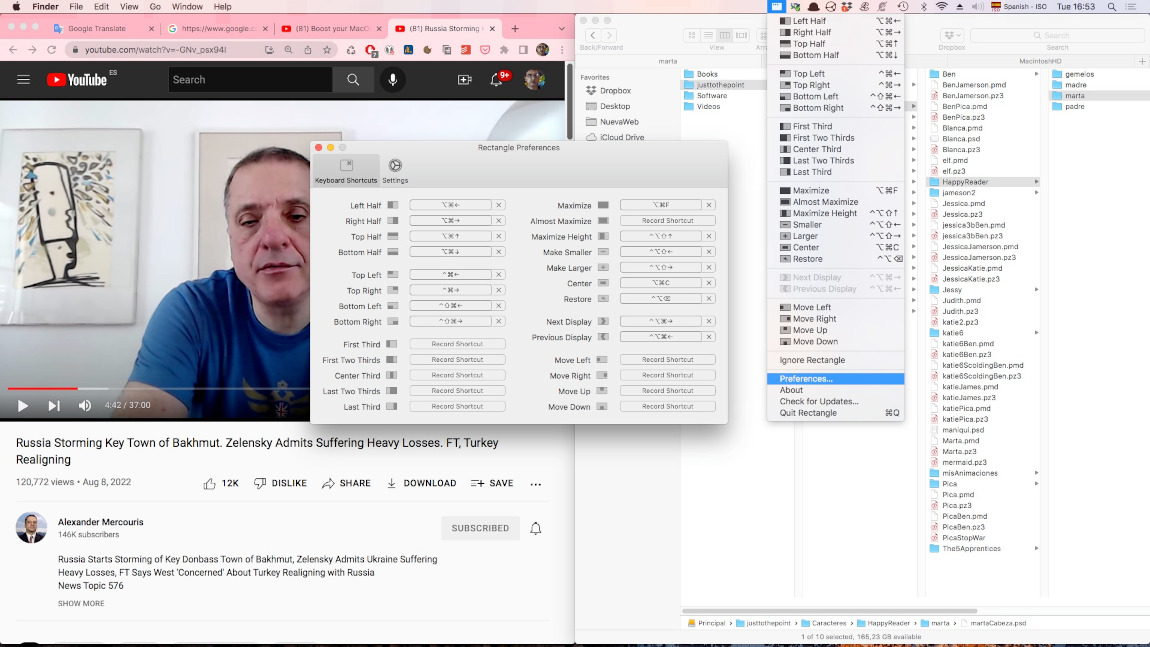
Task: Skip to next video in player
Action: [54, 405]
